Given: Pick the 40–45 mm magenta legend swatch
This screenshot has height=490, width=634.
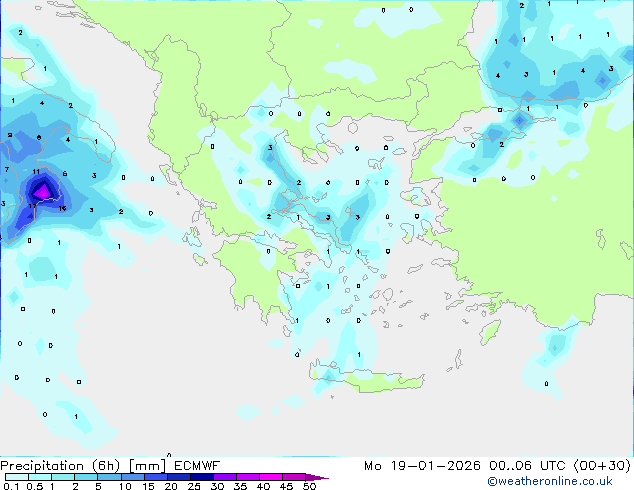Looking at the screenshot, I should click(x=271, y=477).
